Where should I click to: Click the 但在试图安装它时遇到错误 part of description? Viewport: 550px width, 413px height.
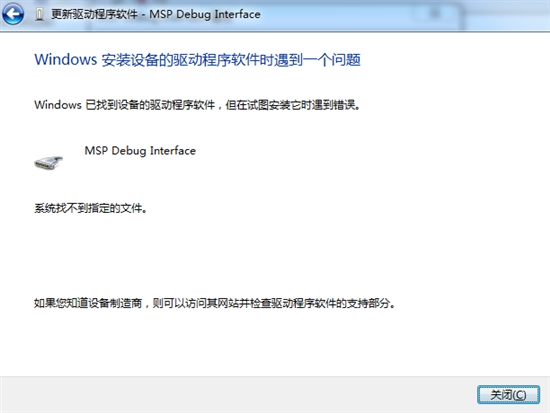point(293,105)
